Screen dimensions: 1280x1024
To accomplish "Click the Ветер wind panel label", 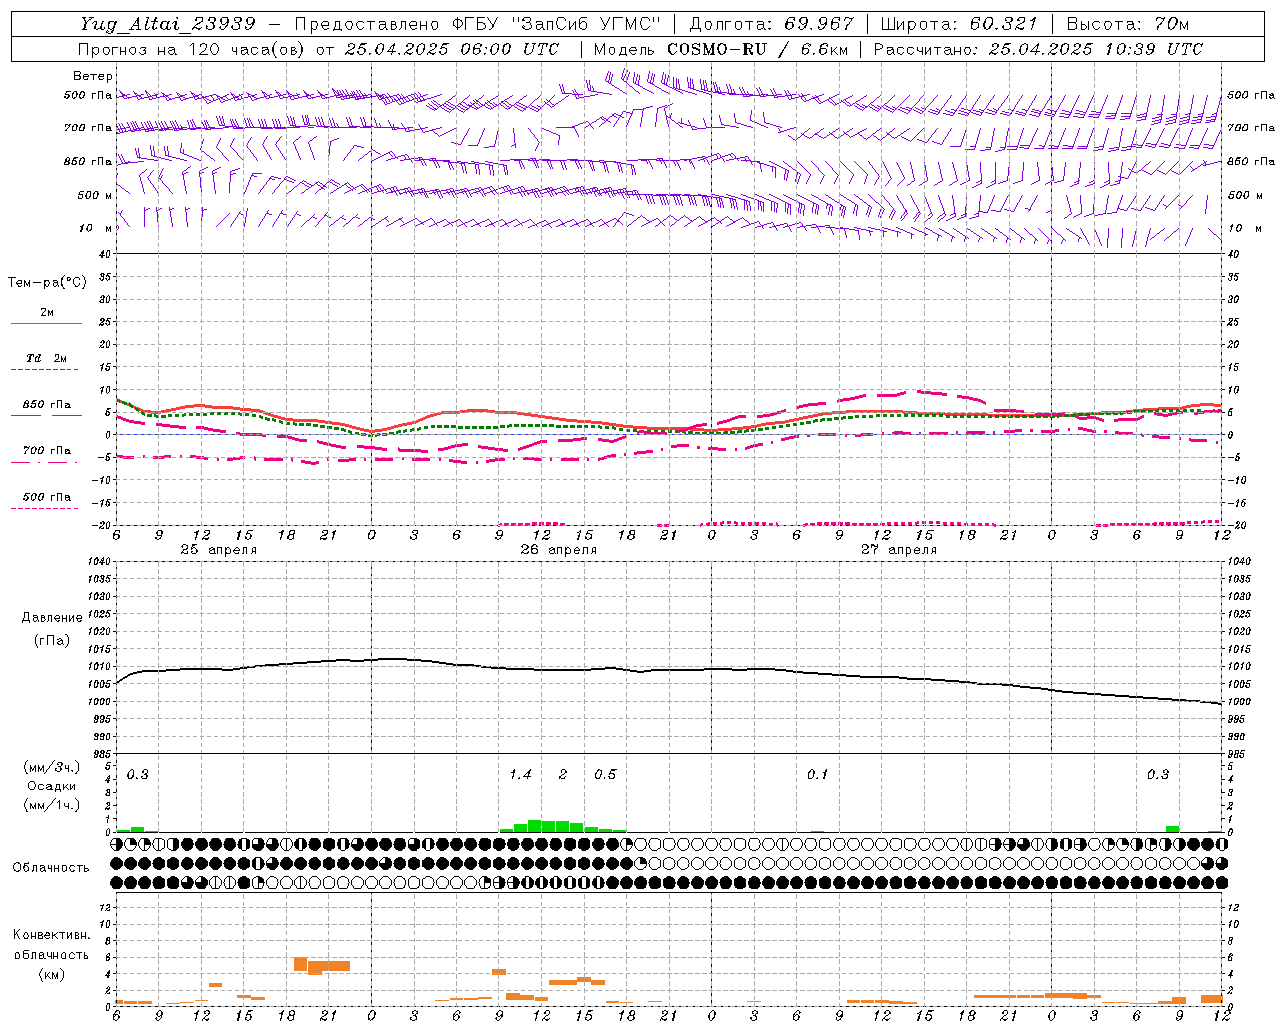I will (93, 76).
